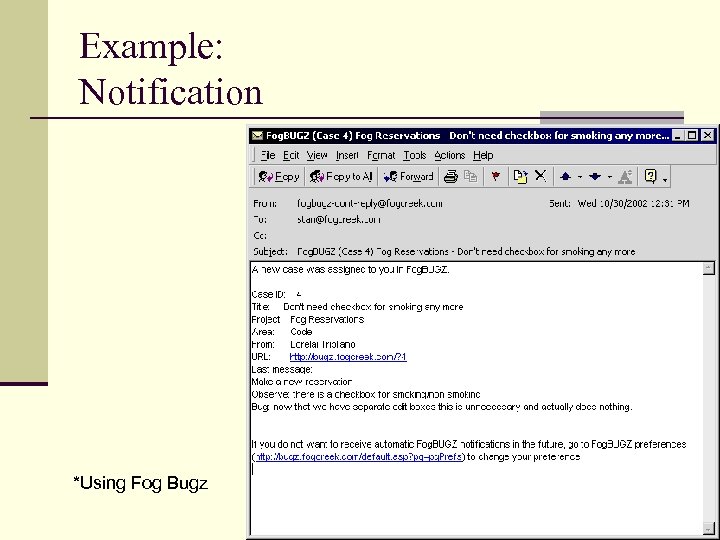Click the '*Using Fog Bugz' slide caption
Image resolution: width=720 pixels, height=540 pixels.
[x=141, y=483]
